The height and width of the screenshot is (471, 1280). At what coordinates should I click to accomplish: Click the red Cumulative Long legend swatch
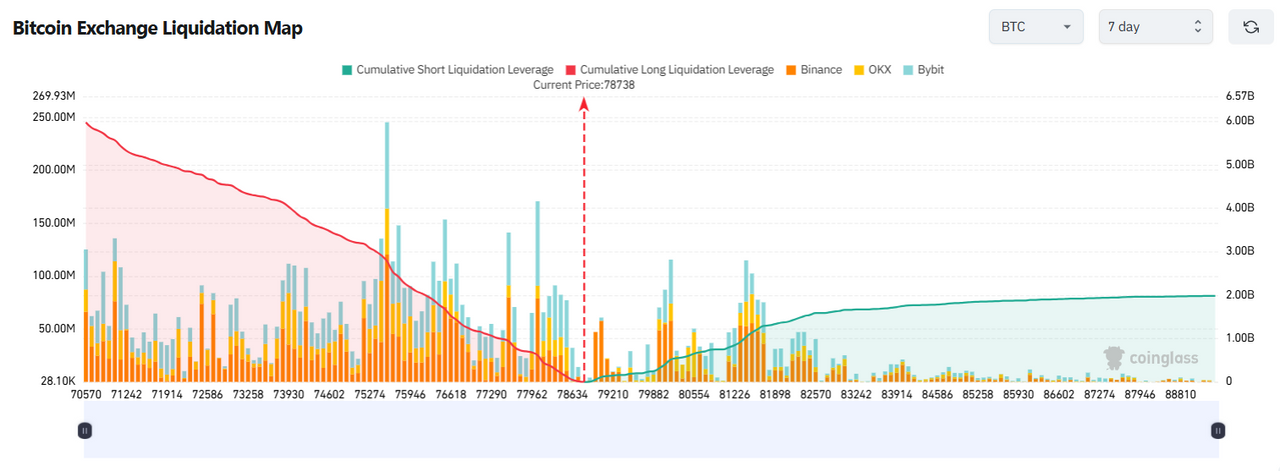point(571,70)
